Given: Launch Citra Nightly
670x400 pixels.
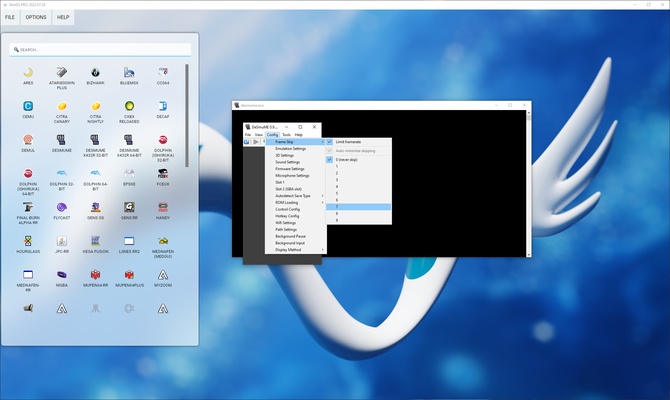Looking at the screenshot, I should (x=95, y=106).
